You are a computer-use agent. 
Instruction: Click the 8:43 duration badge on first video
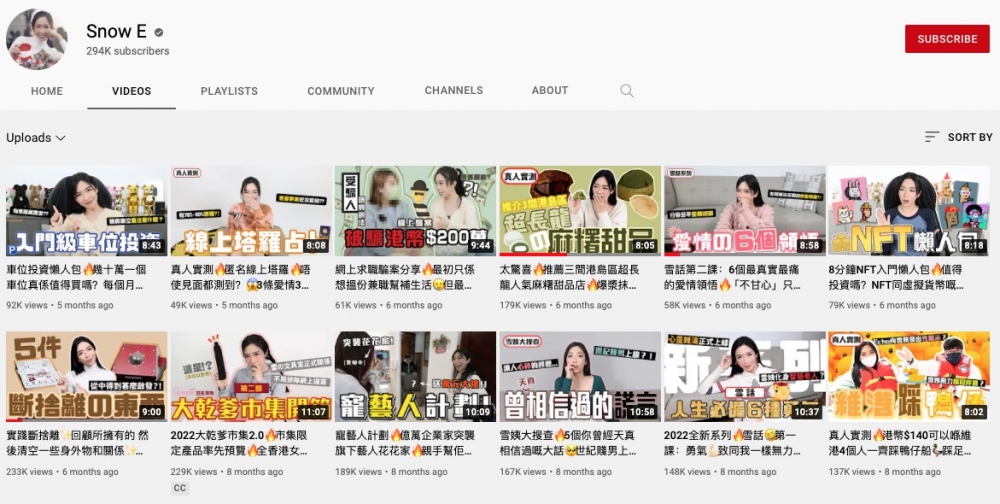click(151, 245)
